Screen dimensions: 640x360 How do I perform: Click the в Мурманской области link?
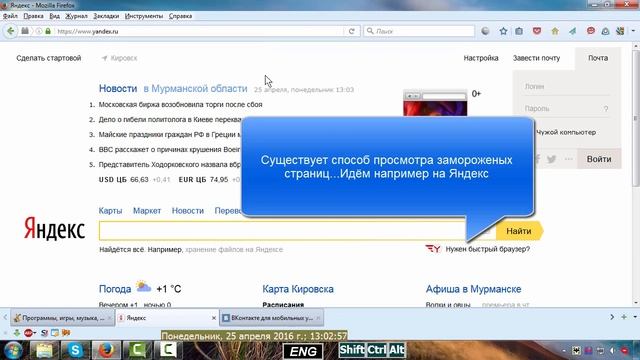tap(196, 89)
